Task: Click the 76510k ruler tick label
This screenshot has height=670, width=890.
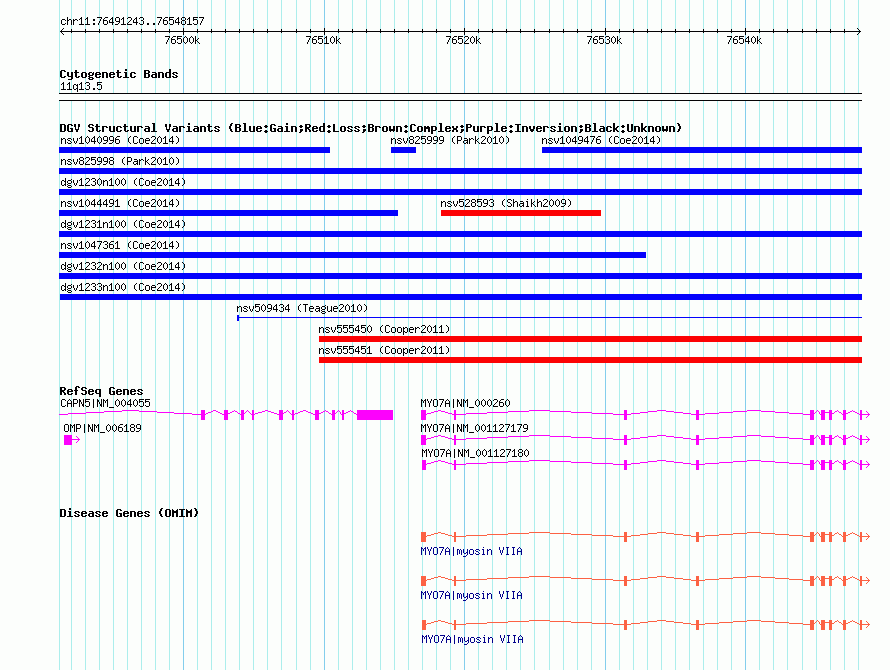Action: [x=323, y=40]
